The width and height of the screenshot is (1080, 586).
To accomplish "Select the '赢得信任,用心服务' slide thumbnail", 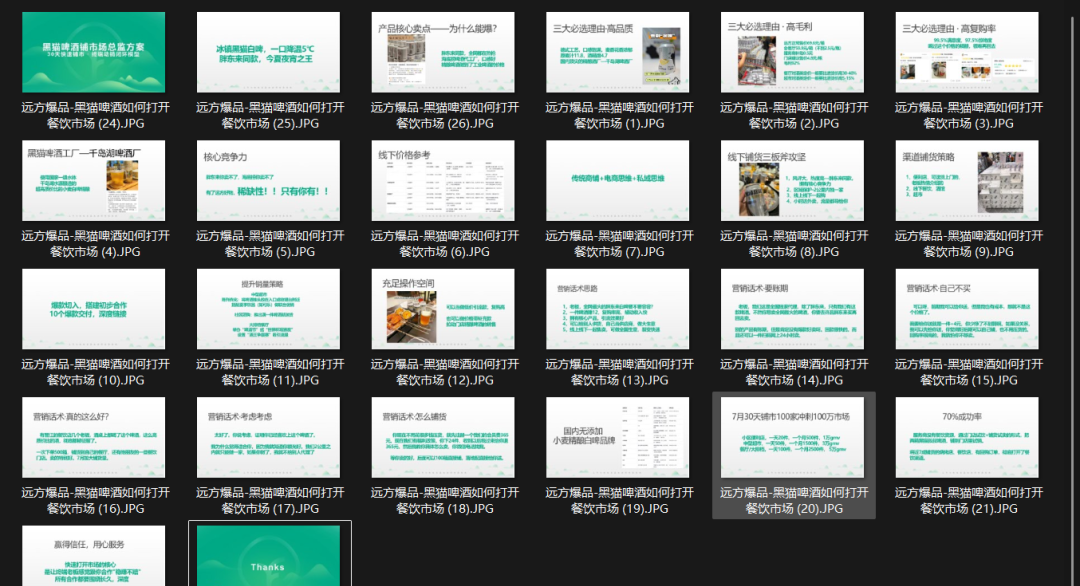I will pyautogui.click(x=94, y=556).
